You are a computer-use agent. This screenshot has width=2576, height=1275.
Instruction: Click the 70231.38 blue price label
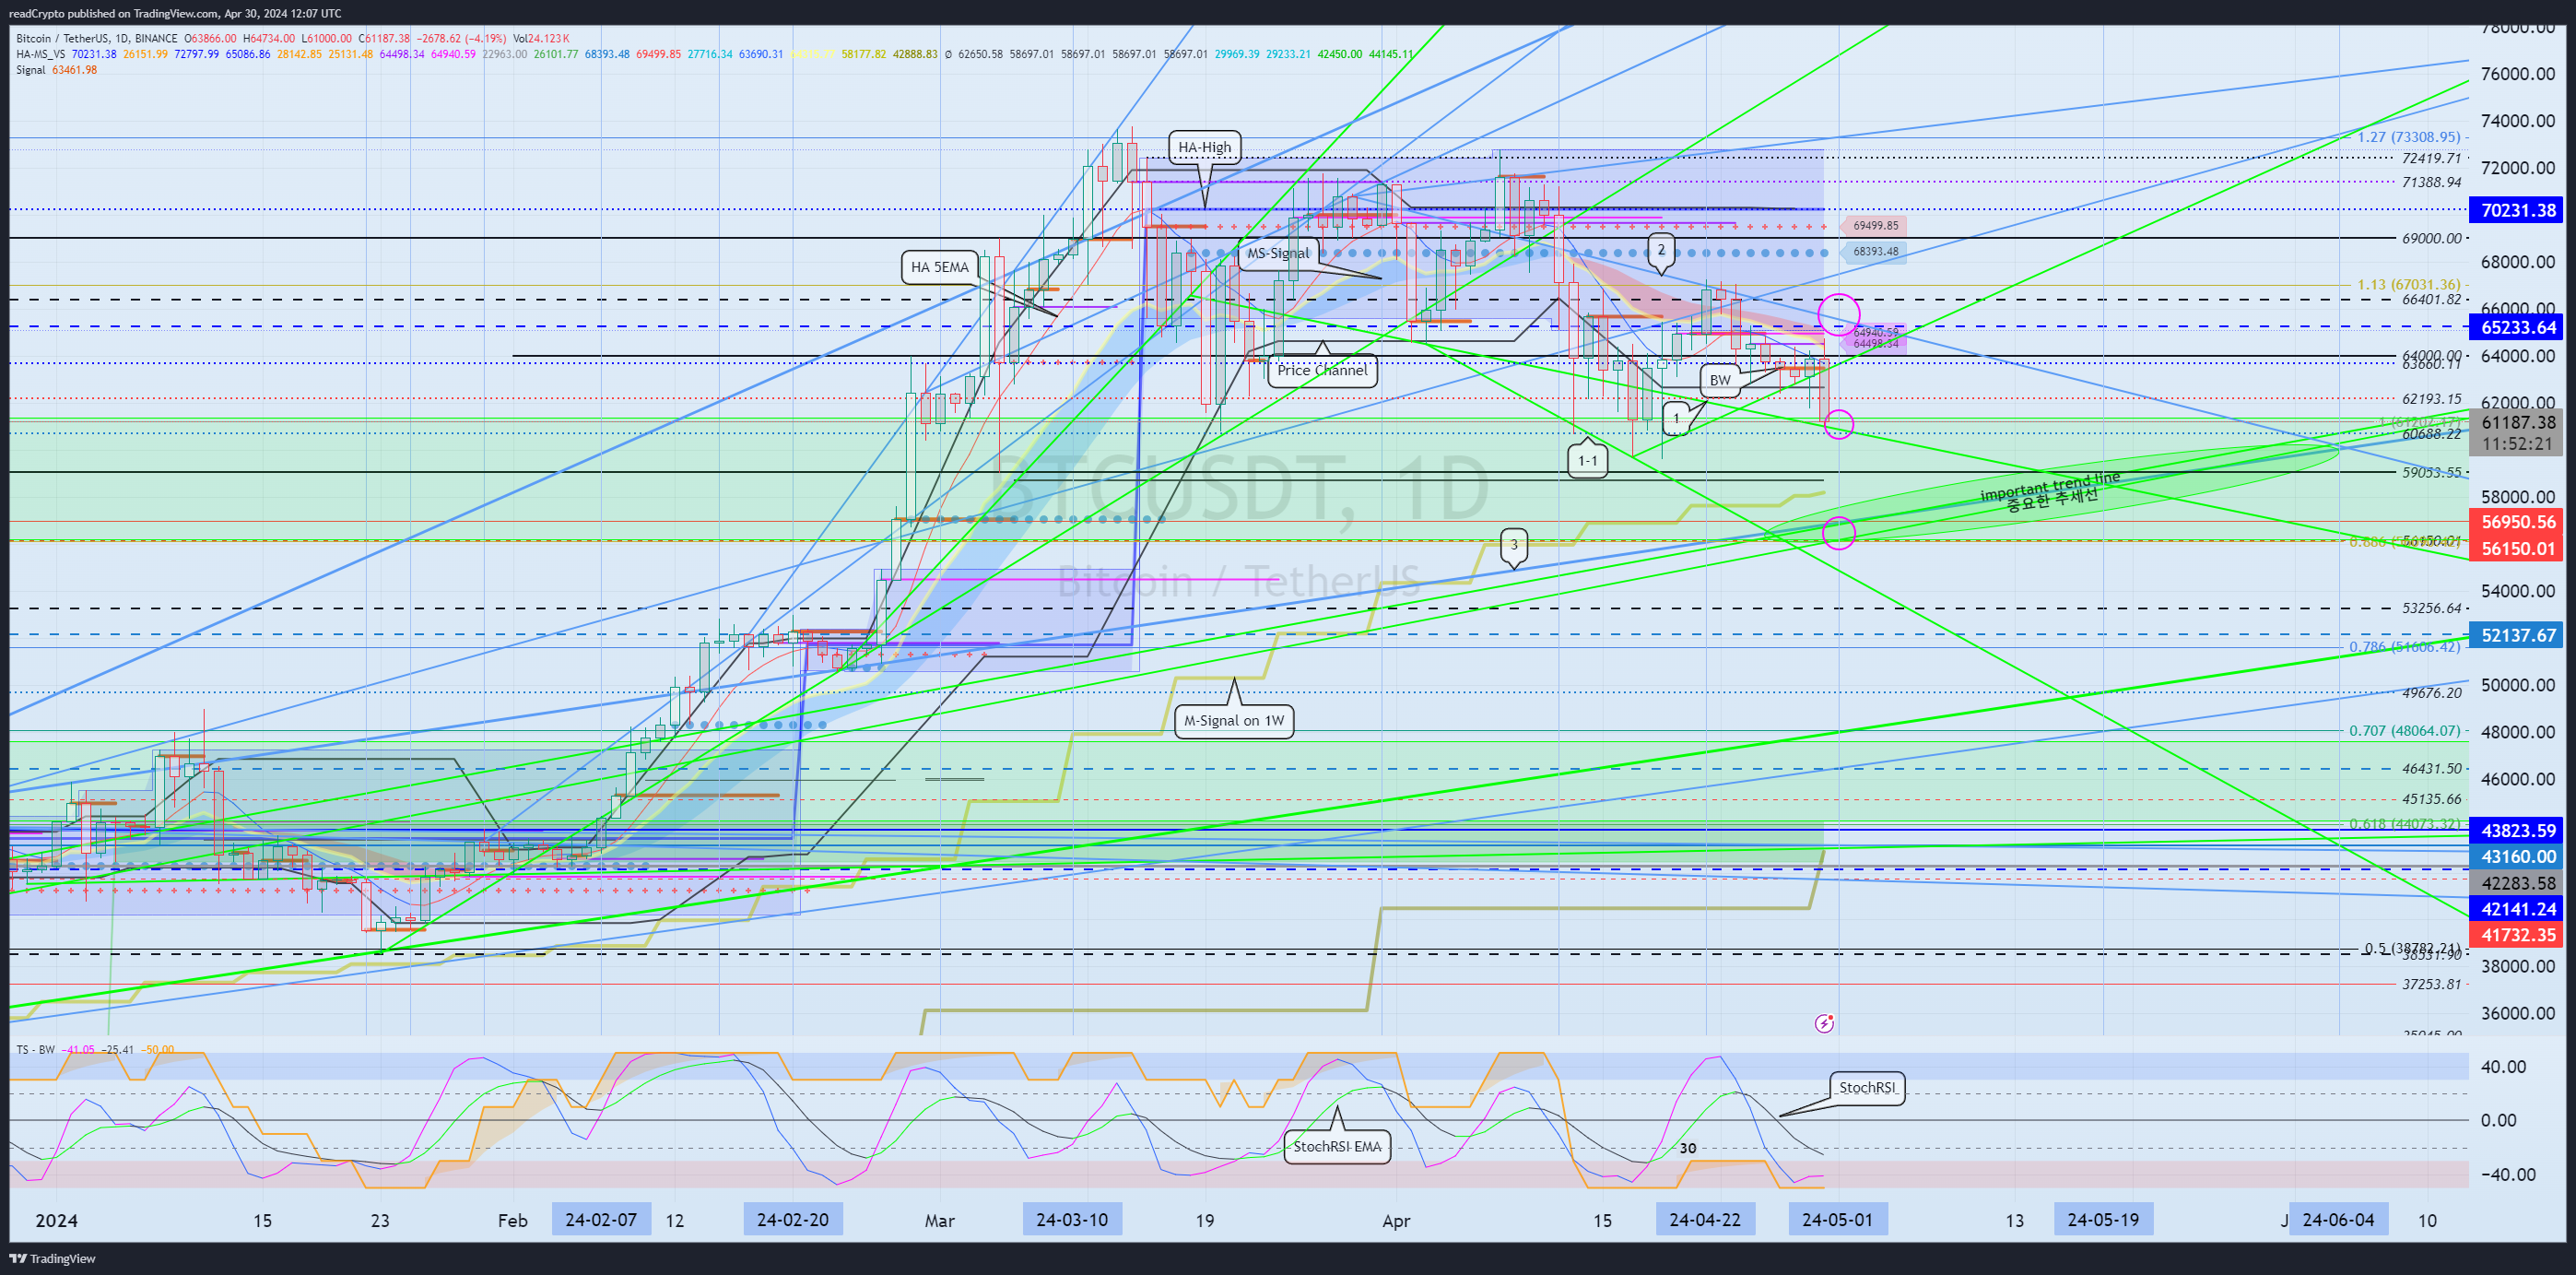click(2518, 210)
